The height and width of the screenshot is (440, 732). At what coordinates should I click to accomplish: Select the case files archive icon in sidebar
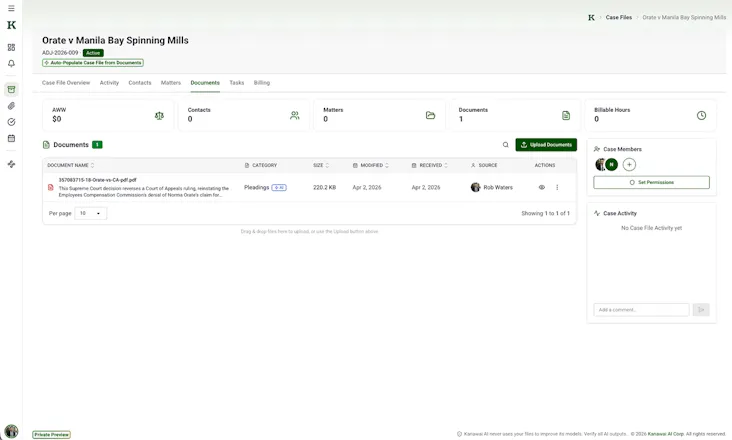(11, 89)
